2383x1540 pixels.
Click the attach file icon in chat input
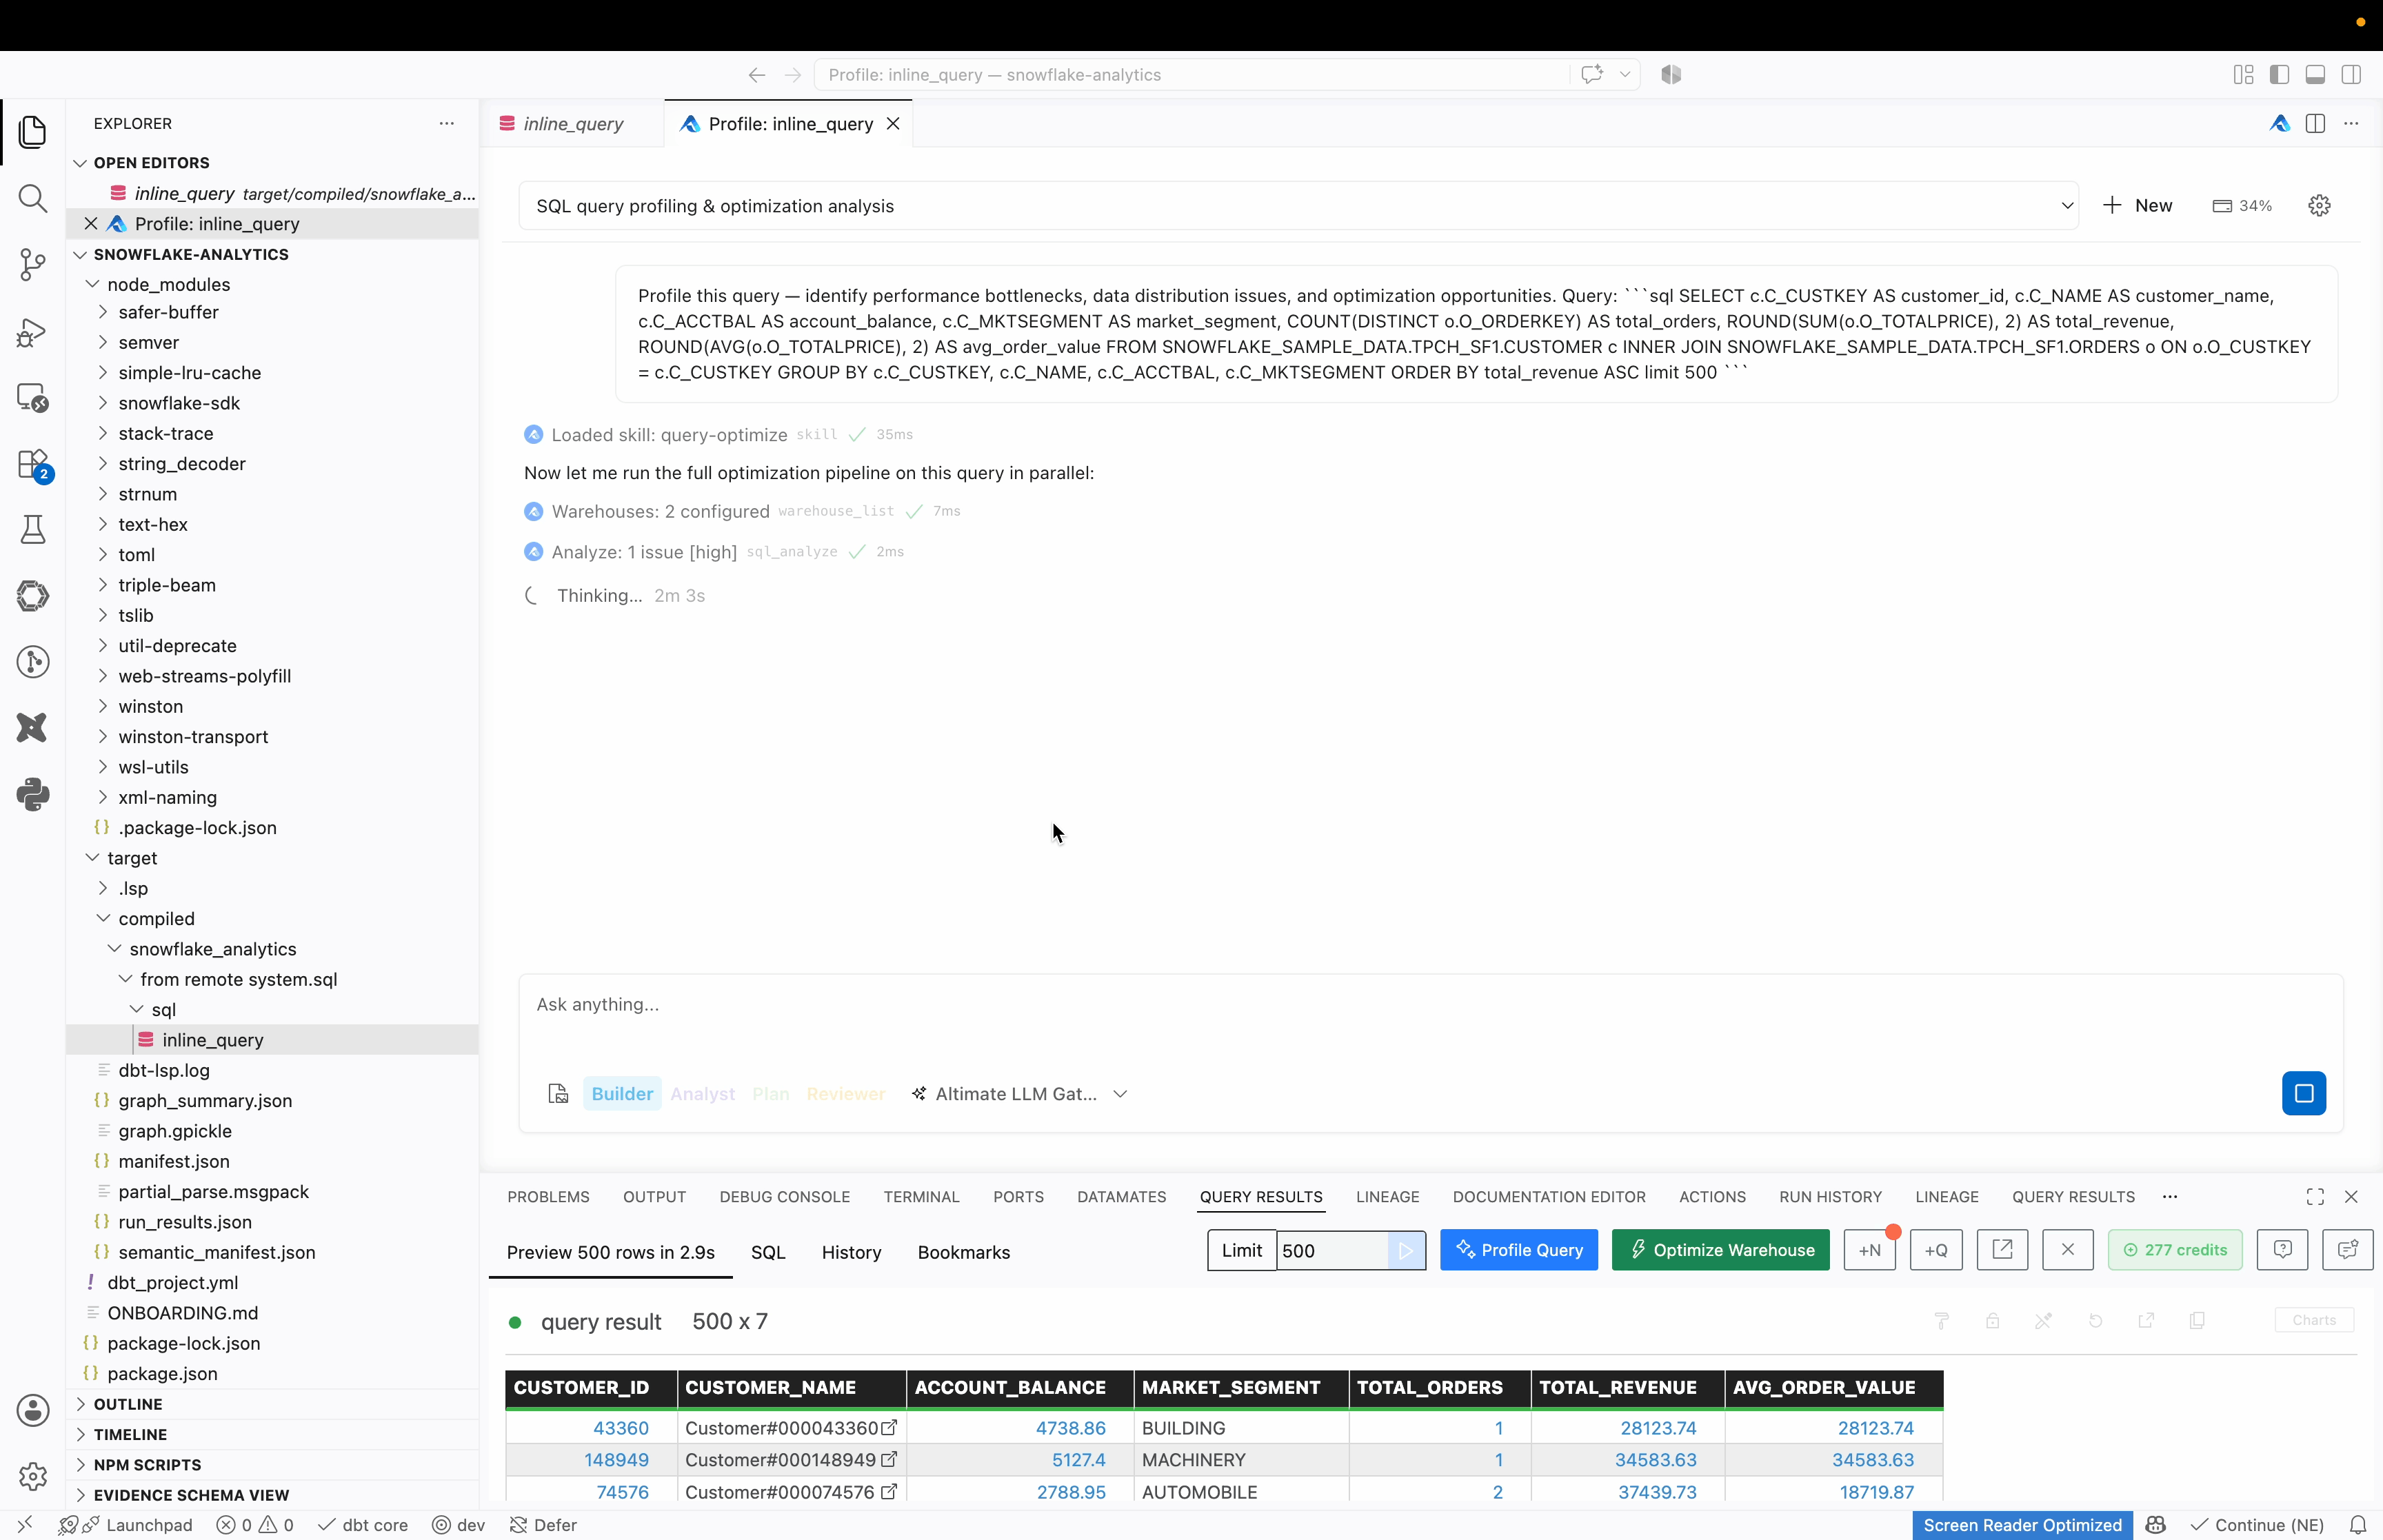pos(558,1094)
